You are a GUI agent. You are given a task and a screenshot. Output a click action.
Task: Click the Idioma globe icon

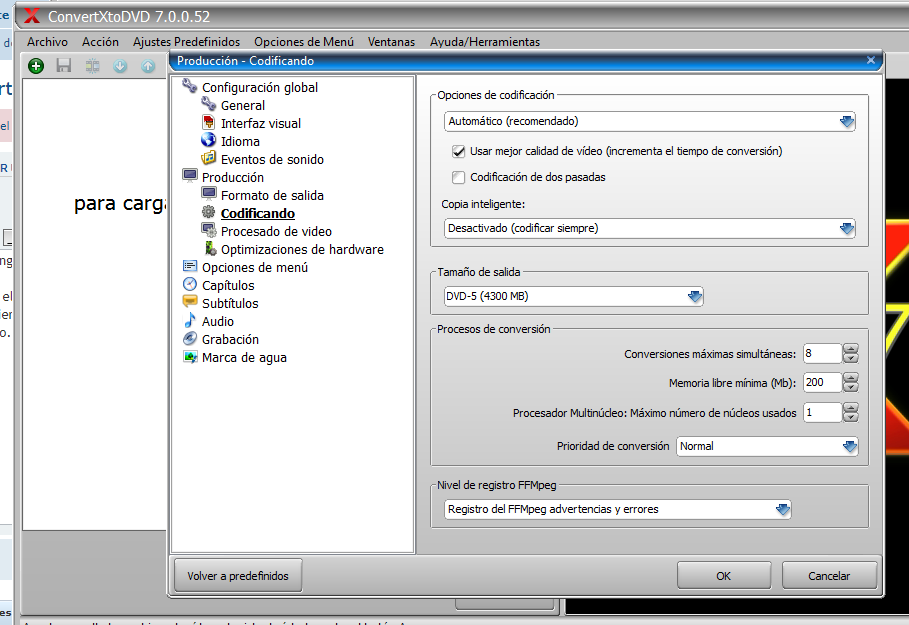(208, 140)
